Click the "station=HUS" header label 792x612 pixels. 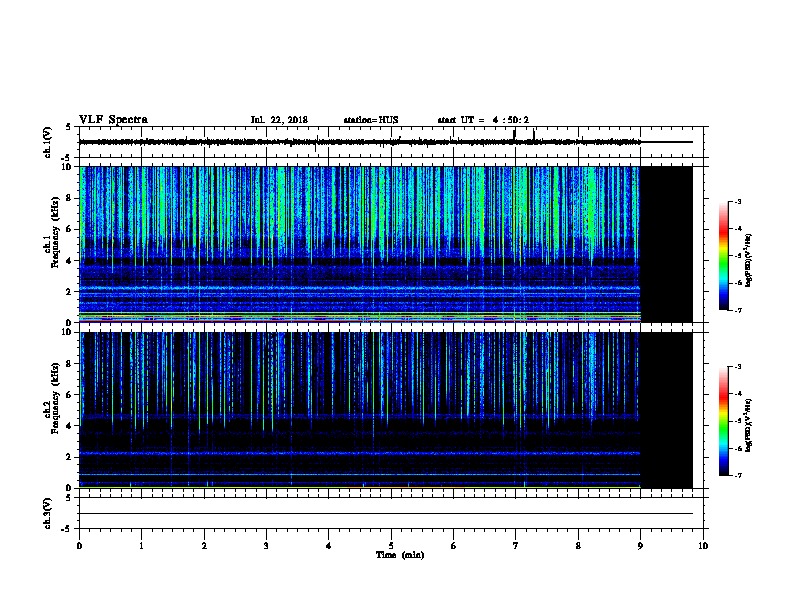click(371, 120)
